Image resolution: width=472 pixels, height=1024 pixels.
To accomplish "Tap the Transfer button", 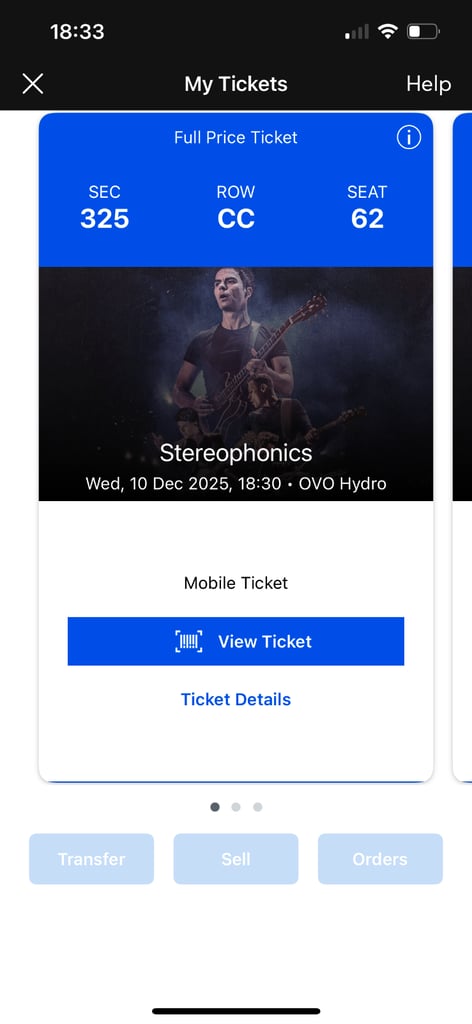I will [x=91, y=859].
